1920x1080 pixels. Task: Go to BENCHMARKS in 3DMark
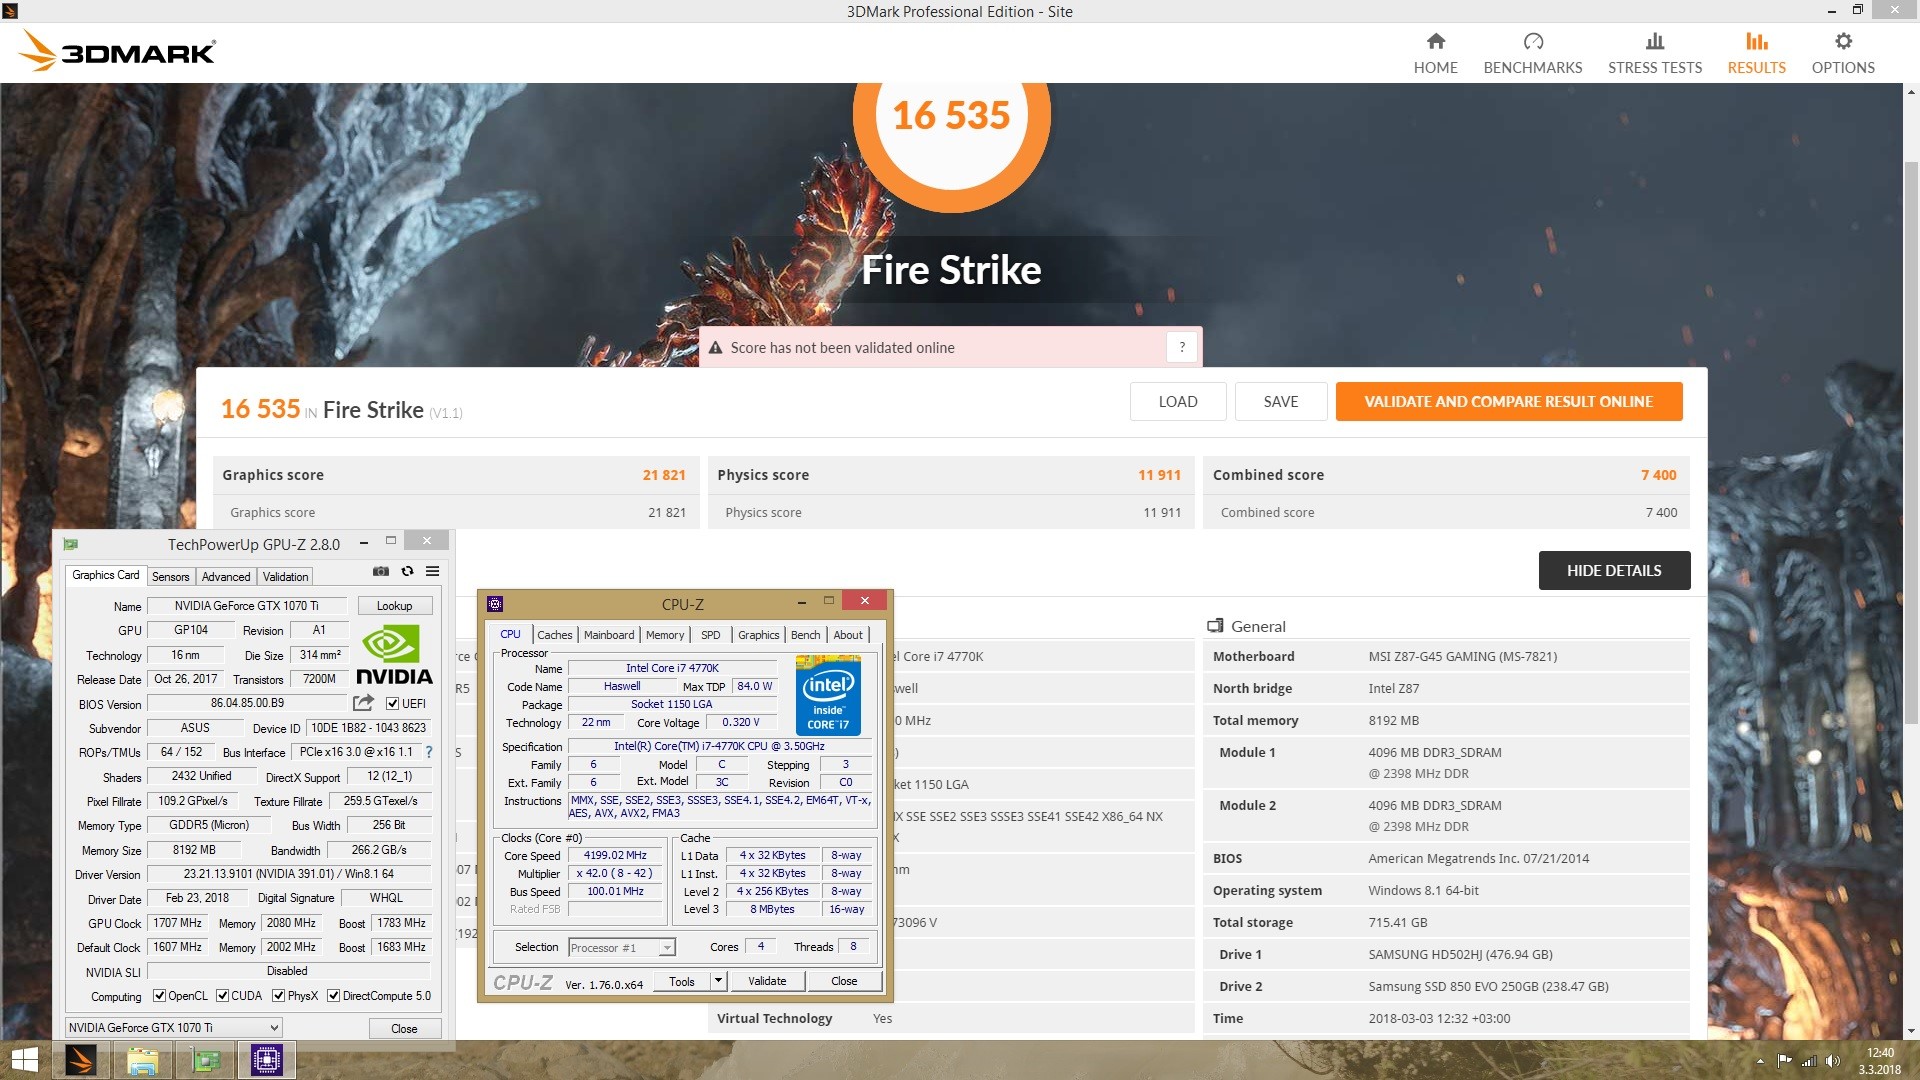[x=1532, y=54]
